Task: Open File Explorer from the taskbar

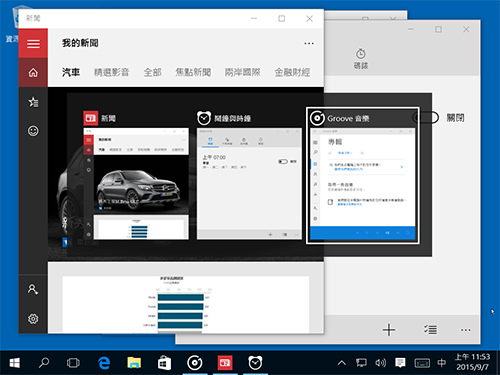Action: (134, 363)
